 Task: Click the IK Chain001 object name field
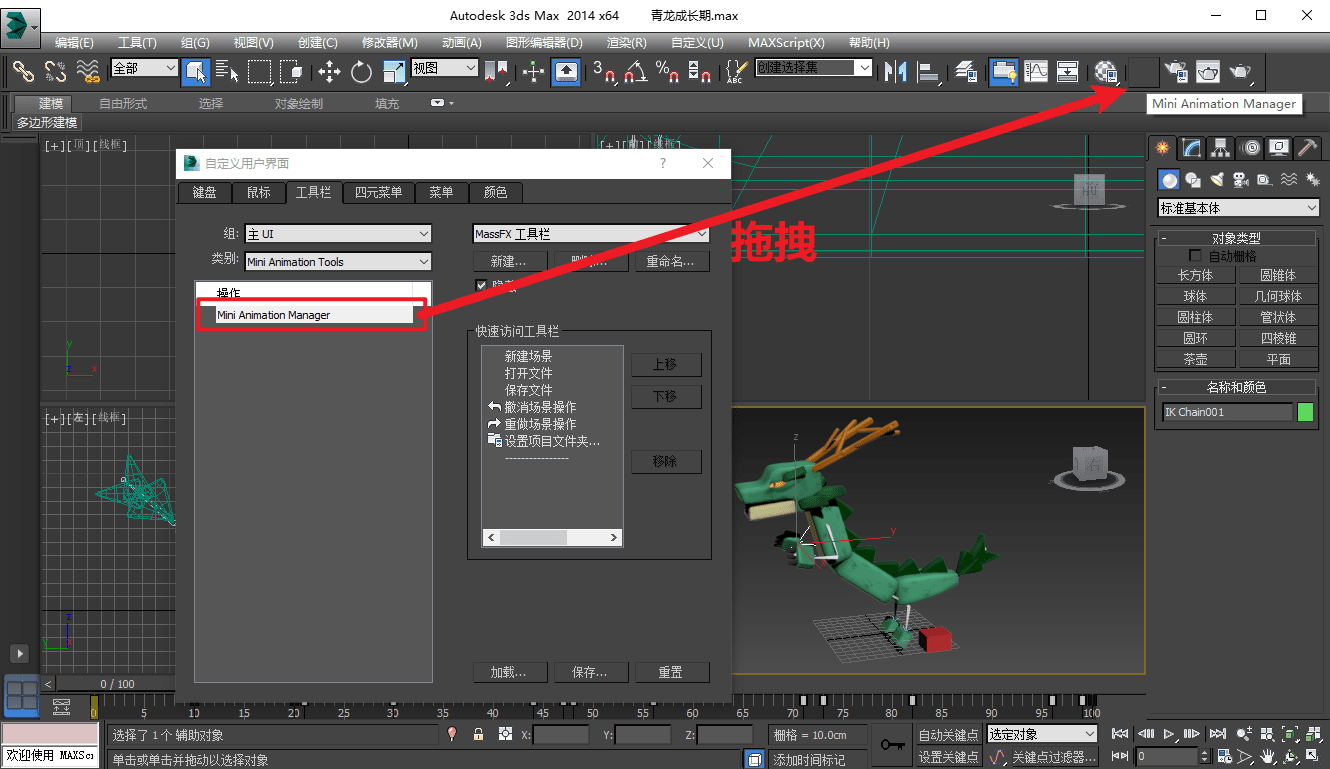coord(1228,412)
